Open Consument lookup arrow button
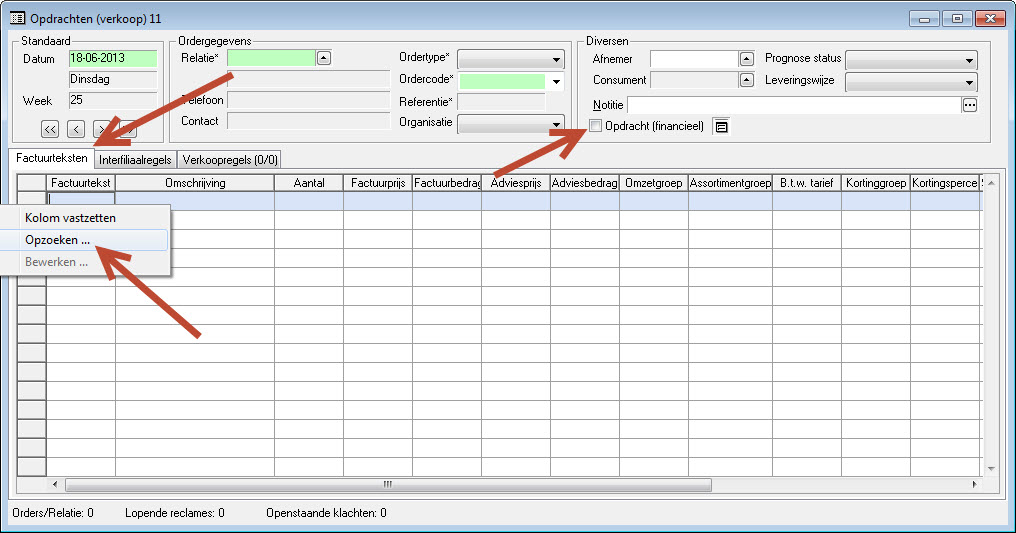The image size is (1016, 533). point(746,80)
